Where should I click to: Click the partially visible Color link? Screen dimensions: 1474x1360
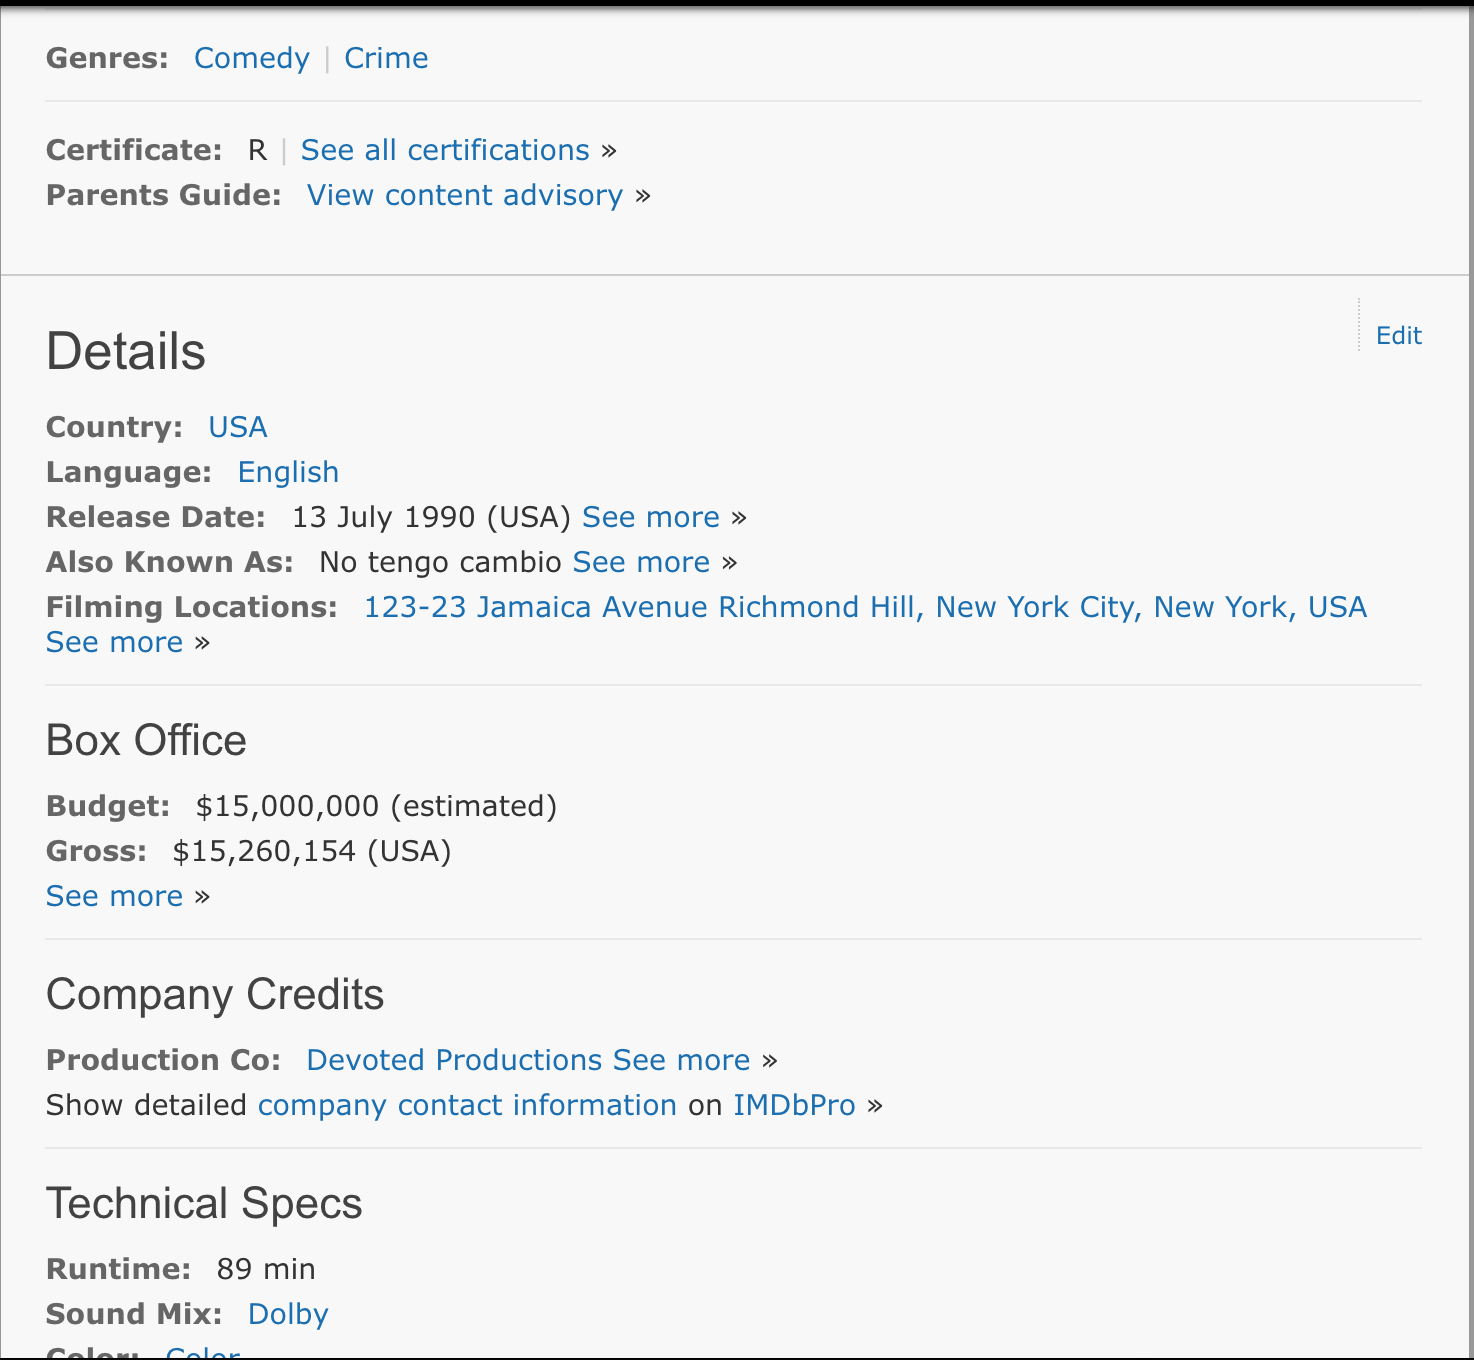point(202,1353)
